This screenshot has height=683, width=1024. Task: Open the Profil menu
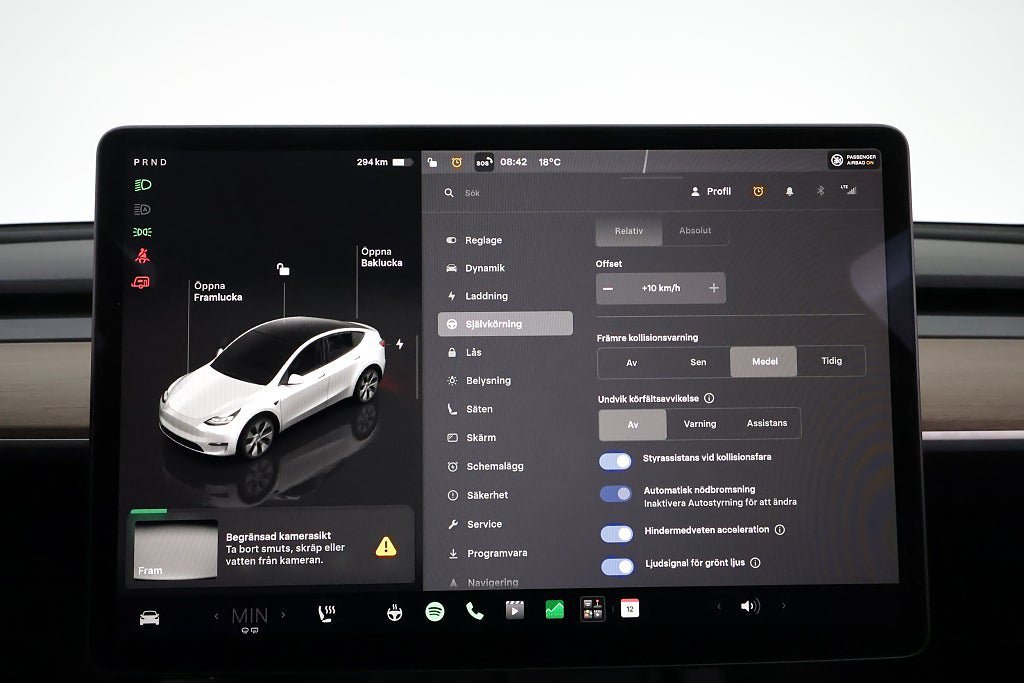pyautogui.click(x=711, y=191)
